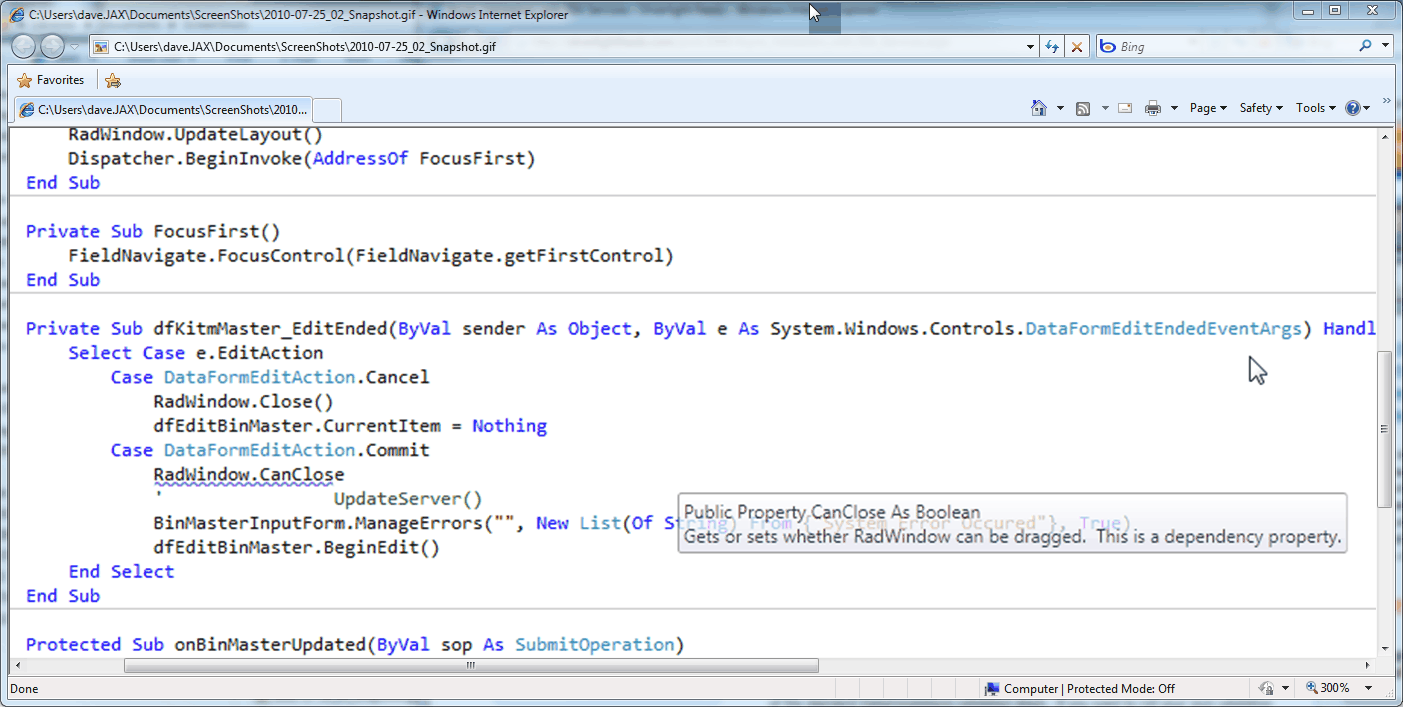
Task: Click the RadWindow.UpdateLayout() code line
Action: [195, 135]
